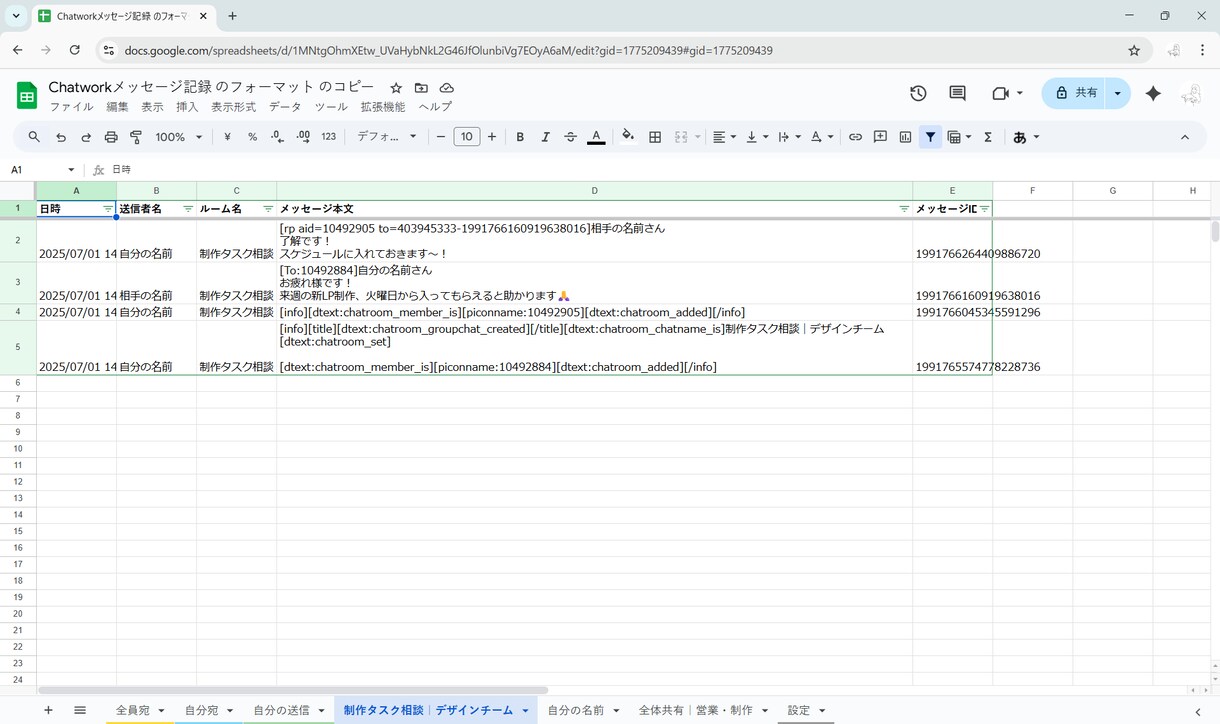Open number format 123 menu
This screenshot has height=724, width=1220.
(328, 137)
